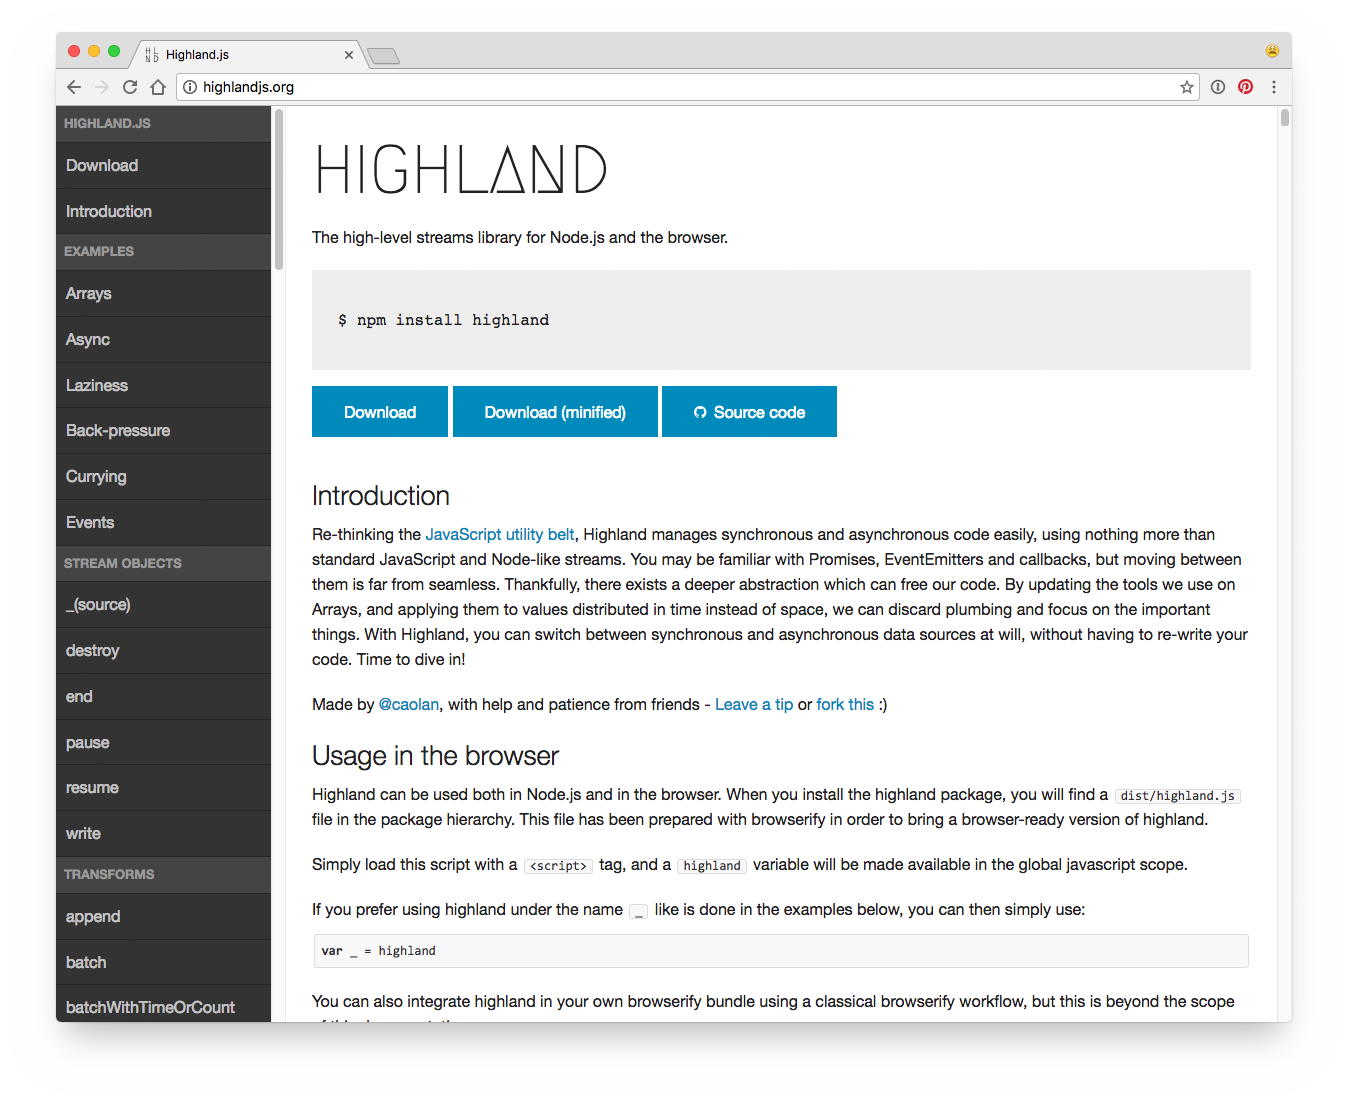Viewport: 1348px width, 1102px height.
Task: Click the STREAM OBJECTS section heading
Action: [x=163, y=564]
